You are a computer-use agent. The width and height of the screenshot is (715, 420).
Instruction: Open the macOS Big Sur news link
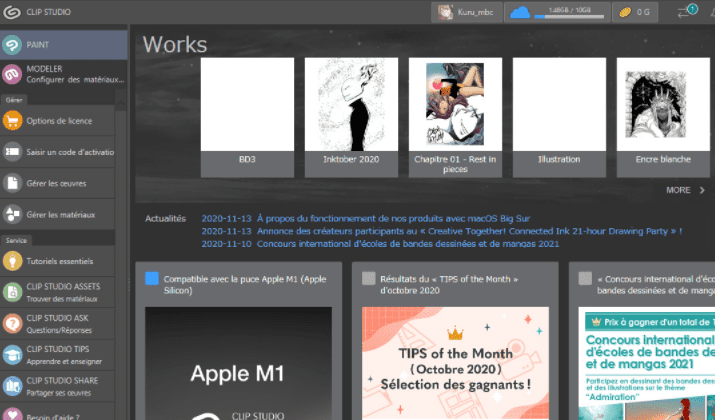(393, 218)
